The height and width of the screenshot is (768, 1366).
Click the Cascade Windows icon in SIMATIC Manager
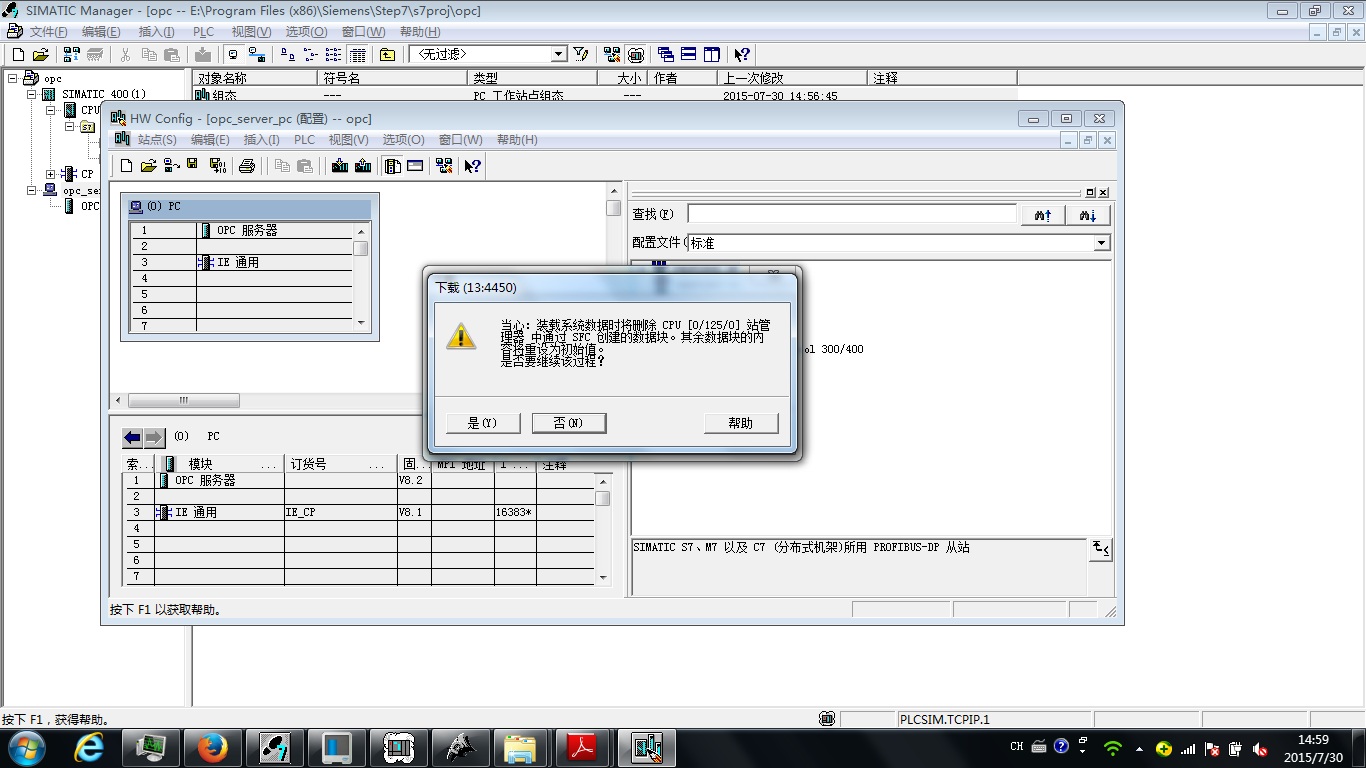pyautogui.click(x=666, y=54)
